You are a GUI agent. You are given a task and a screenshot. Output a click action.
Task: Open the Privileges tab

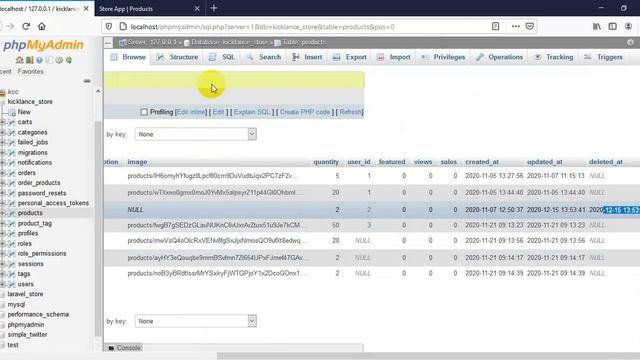tap(443, 57)
